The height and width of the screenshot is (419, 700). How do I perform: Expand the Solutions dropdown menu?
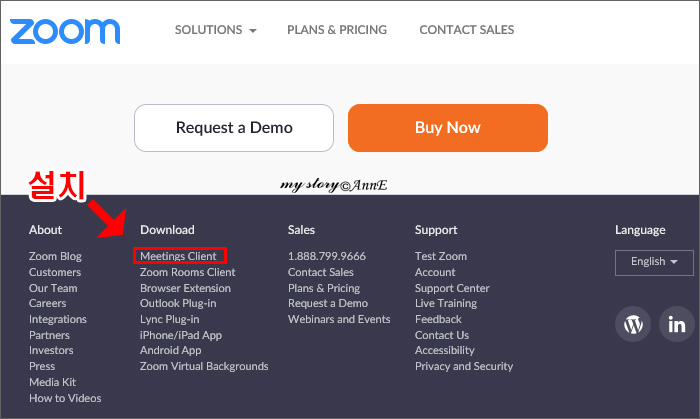(x=216, y=30)
